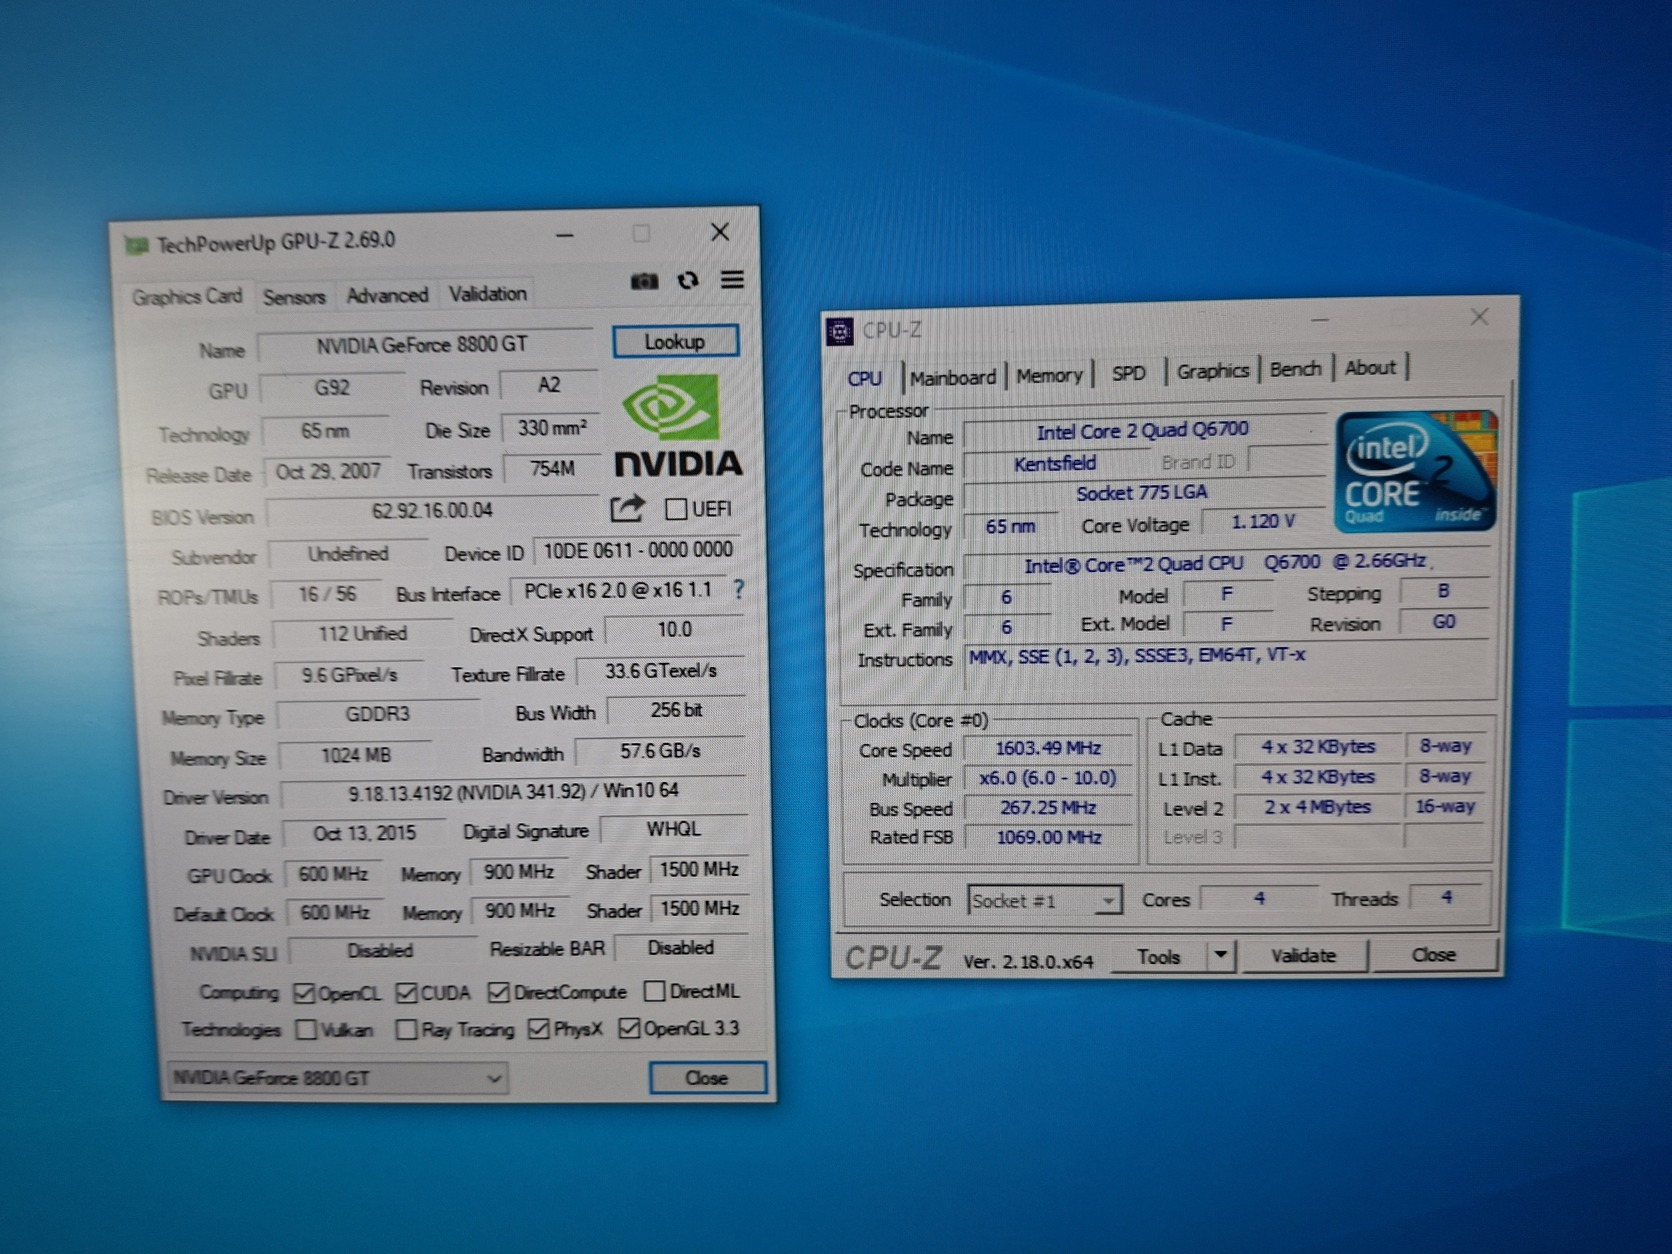Image resolution: width=1672 pixels, height=1254 pixels.
Task: Expand the CPU-Z Tools dropdown arrow
Action: click(1220, 955)
